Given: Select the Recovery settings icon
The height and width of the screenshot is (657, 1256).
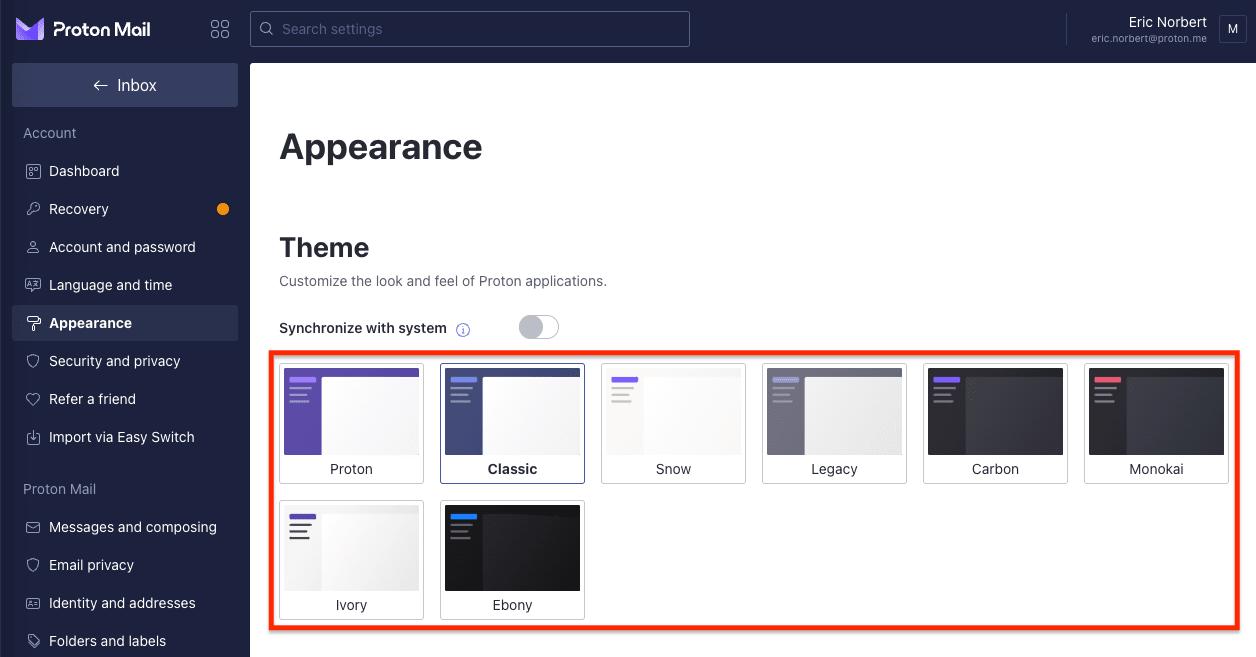Looking at the screenshot, I should (33, 209).
